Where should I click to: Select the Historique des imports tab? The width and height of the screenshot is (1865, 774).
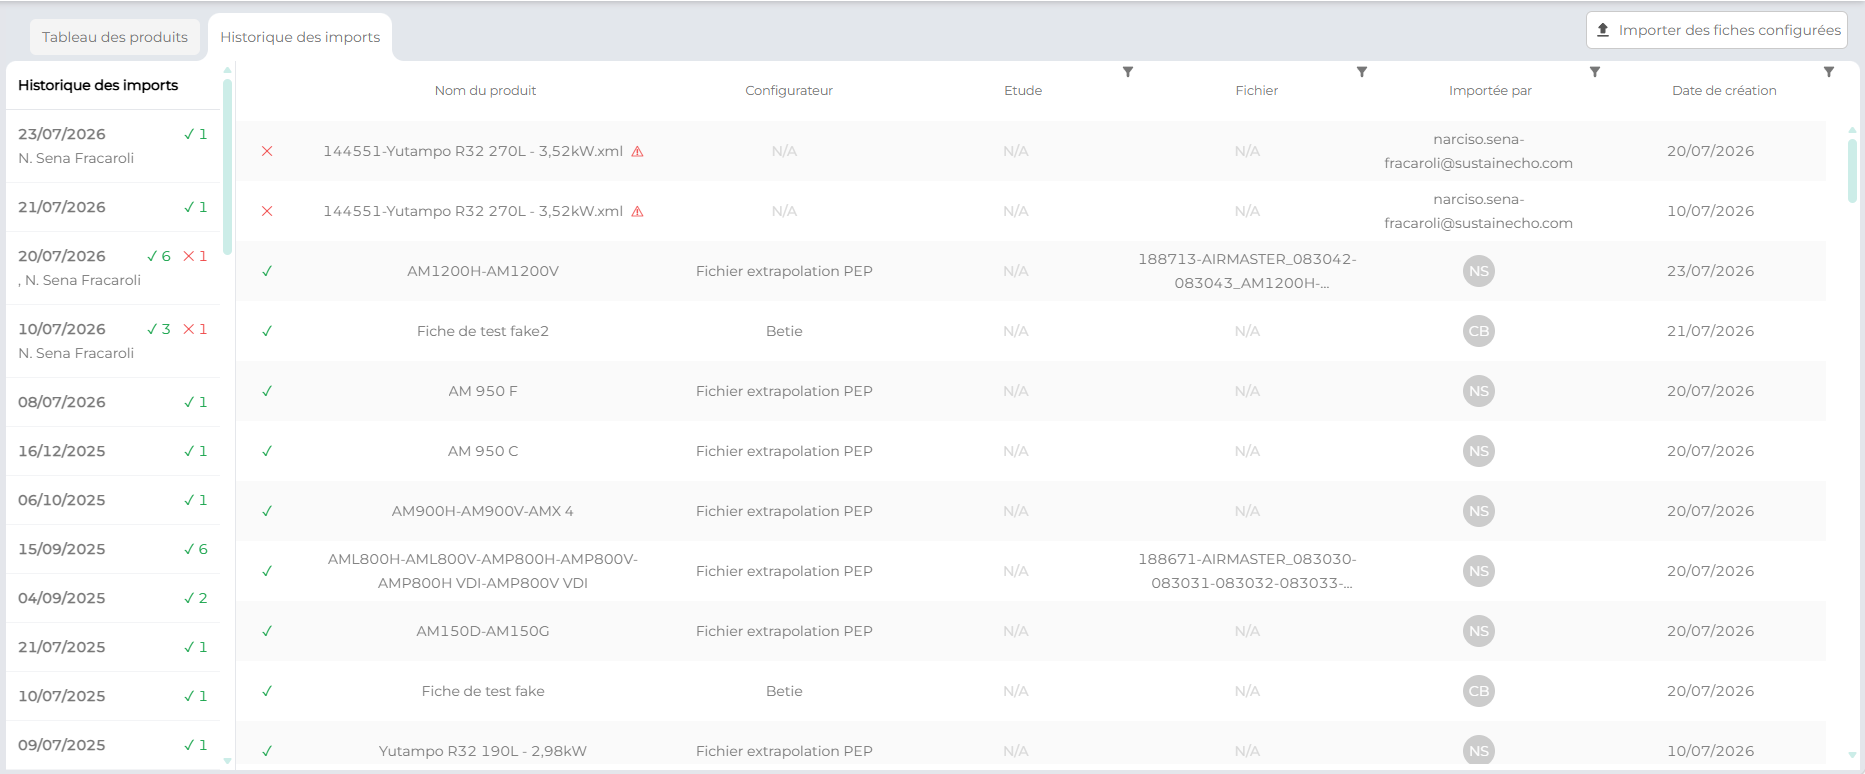[300, 38]
